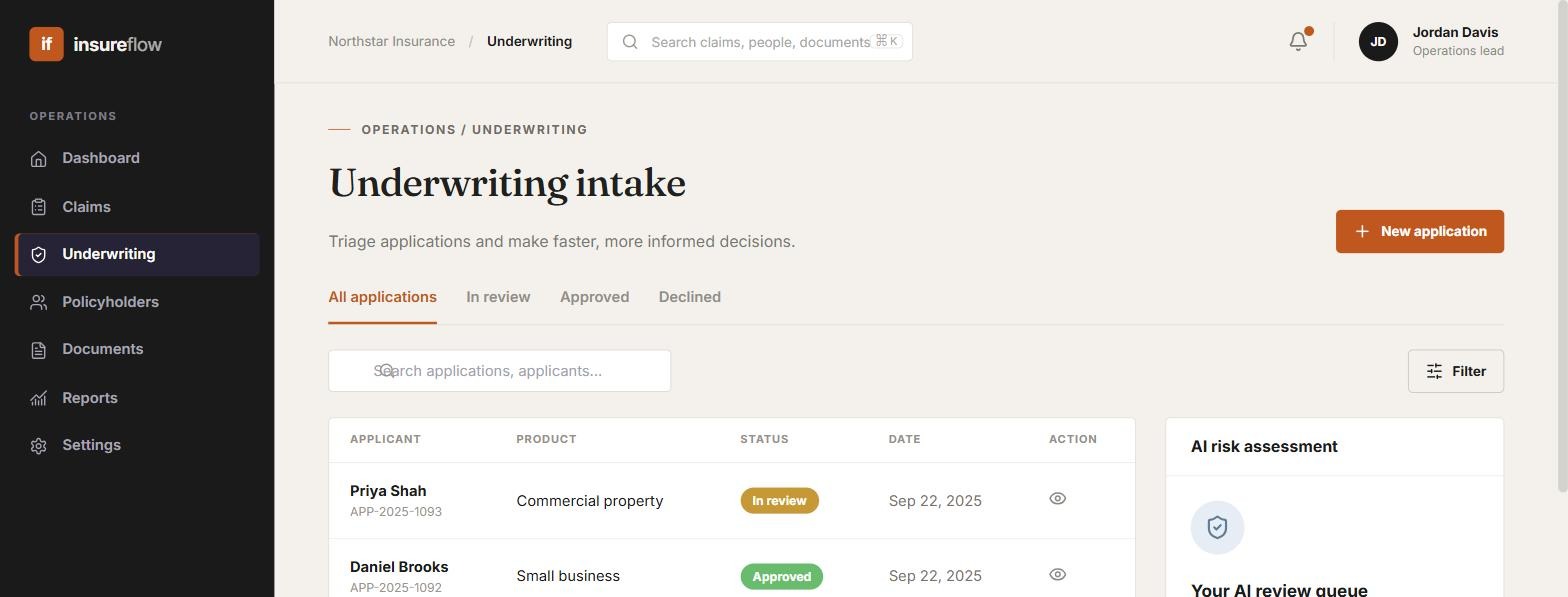Image resolution: width=1568 pixels, height=597 pixels.
Task: Click the Policyholders people icon
Action: [38, 302]
